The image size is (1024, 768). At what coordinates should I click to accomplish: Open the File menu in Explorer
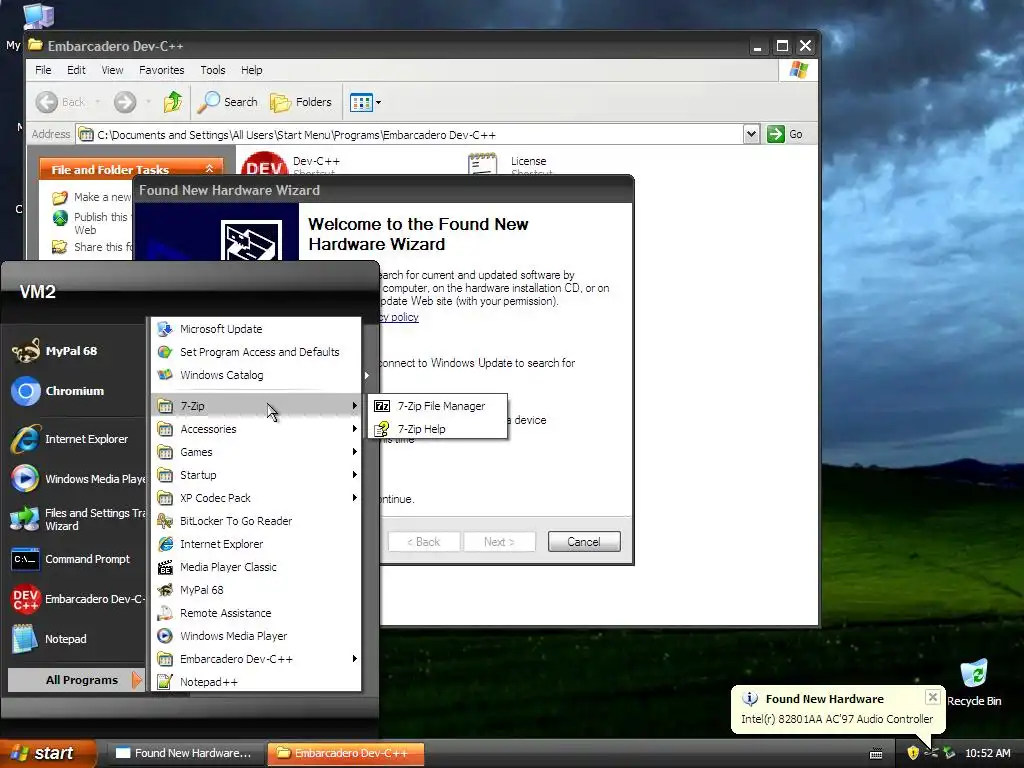pos(43,70)
